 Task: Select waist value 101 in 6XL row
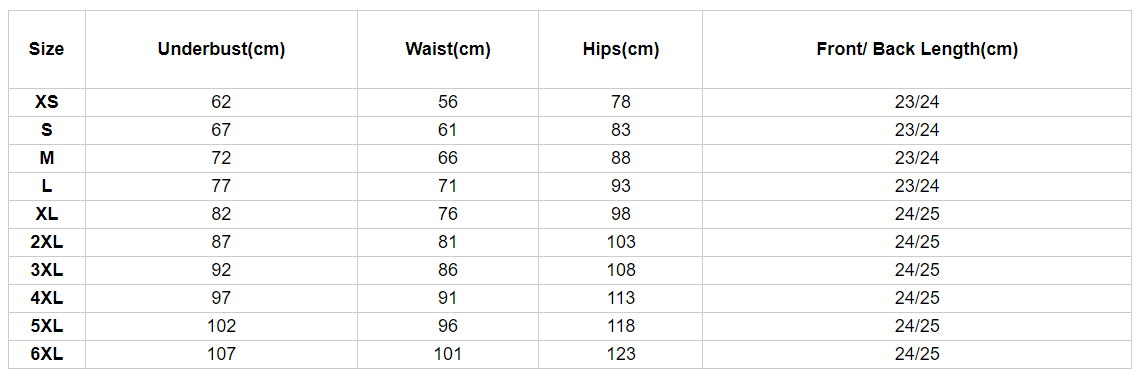point(448,355)
